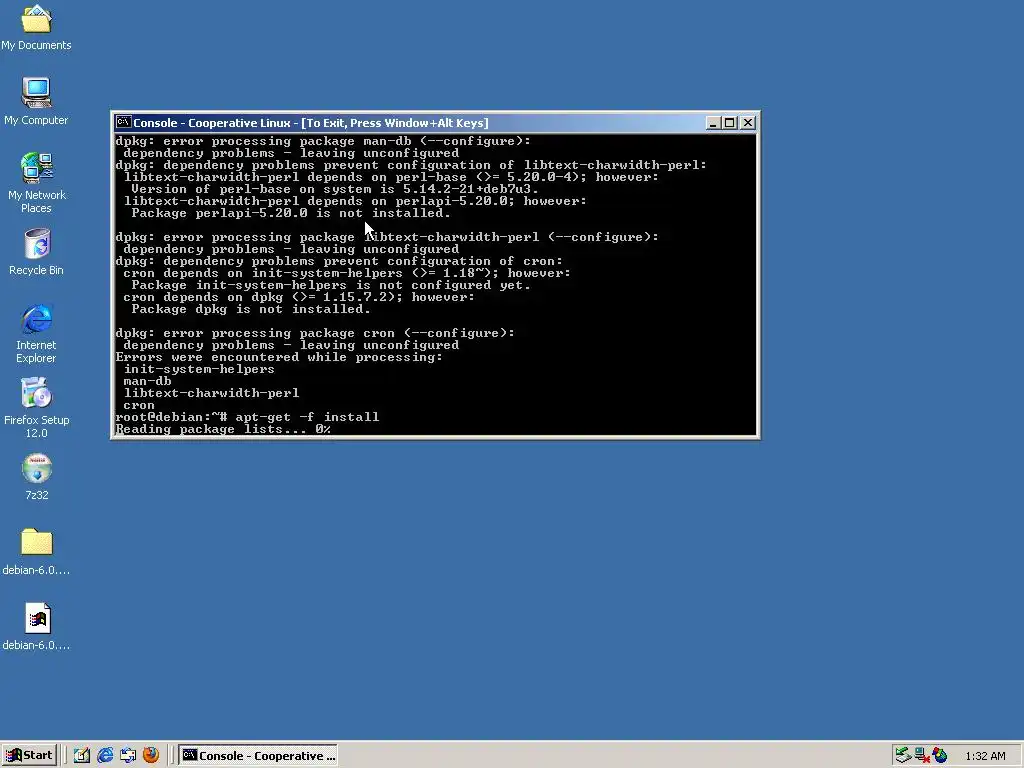Launch Internet Explorer from desktop
Viewport: 1024px width, 768px height.
click(x=36, y=333)
